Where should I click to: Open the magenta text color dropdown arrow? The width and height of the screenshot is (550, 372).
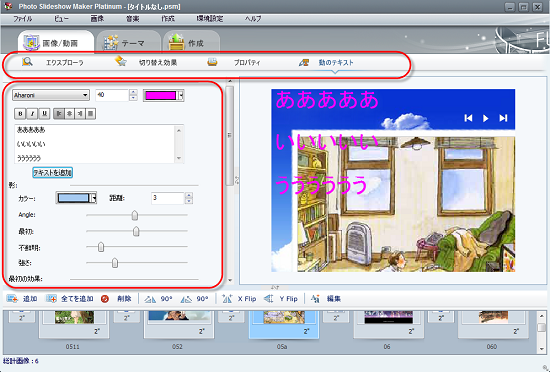[181, 95]
